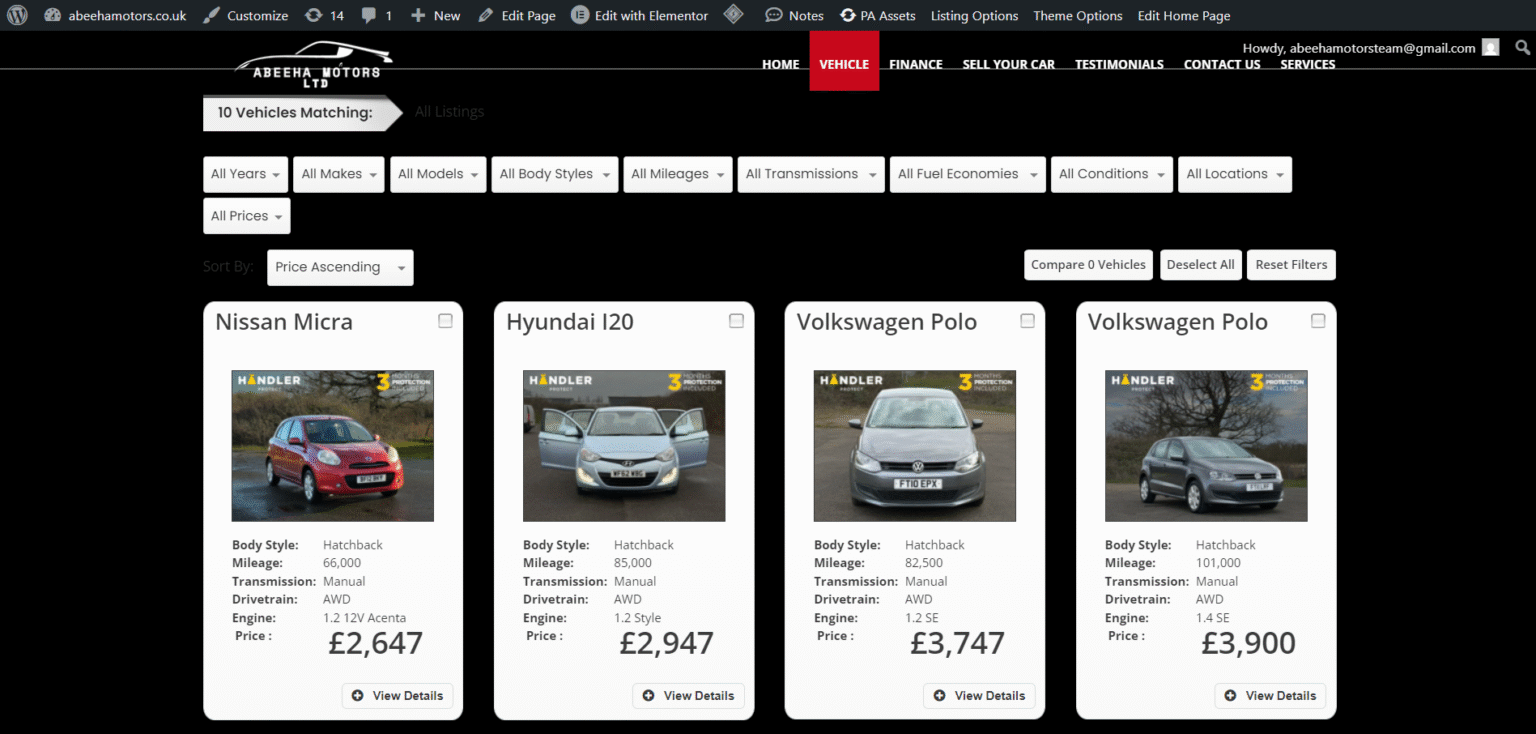The height and width of the screenshot is (734, 1536).
Task: Open the All Mileages dropdown
Action: point(677,174)
